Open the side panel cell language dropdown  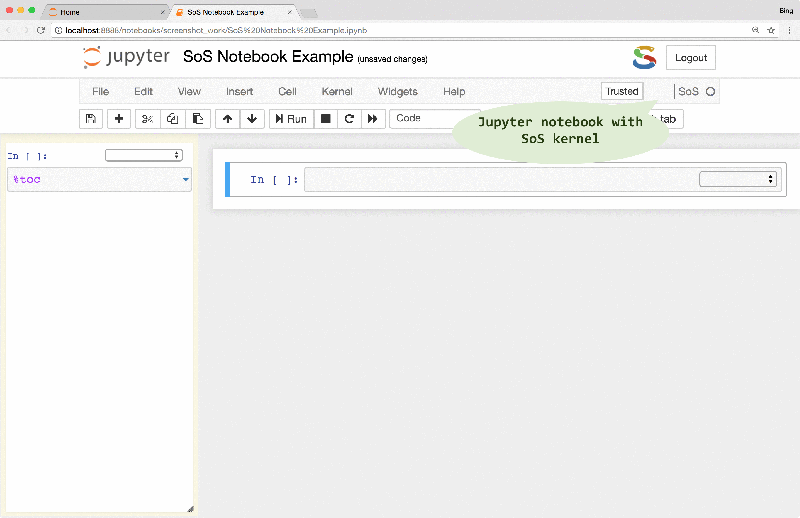(x=144, y=155)
